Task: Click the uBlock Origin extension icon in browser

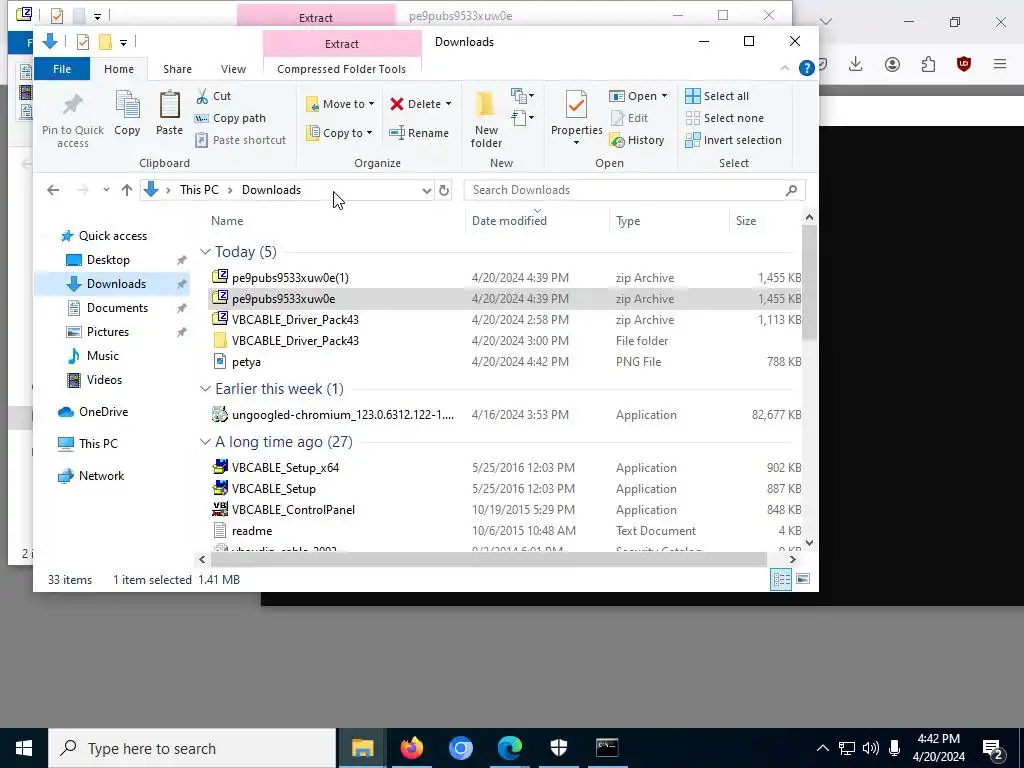Action: tap(964, 64)
